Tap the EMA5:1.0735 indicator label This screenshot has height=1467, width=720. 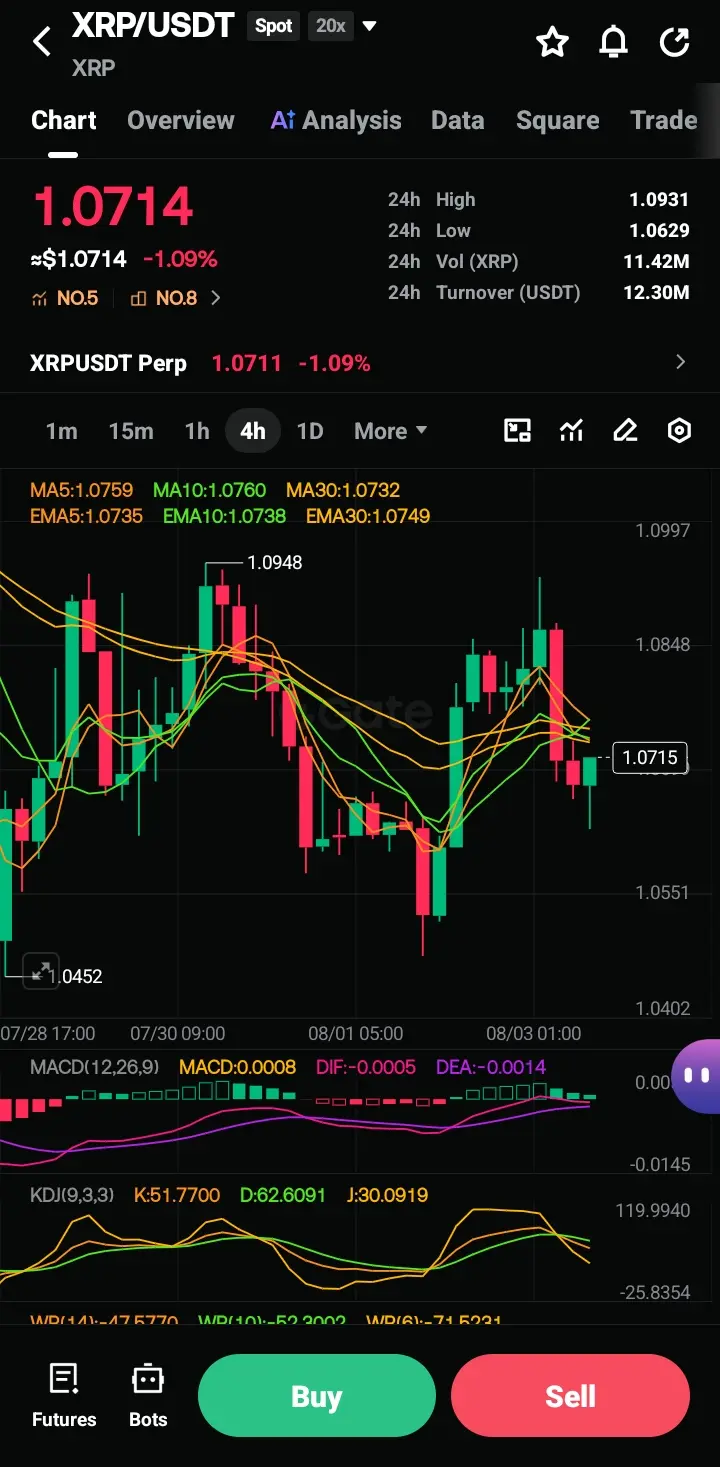pos(86,517)
